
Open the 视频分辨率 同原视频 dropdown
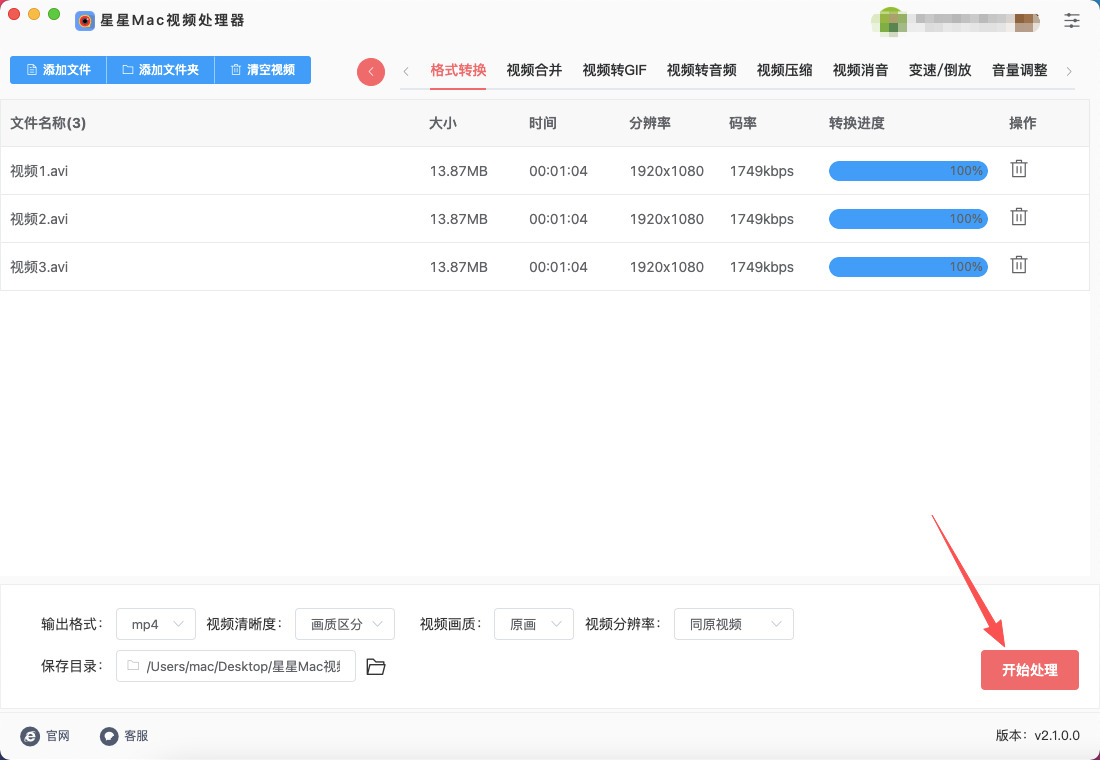[733, 624]
